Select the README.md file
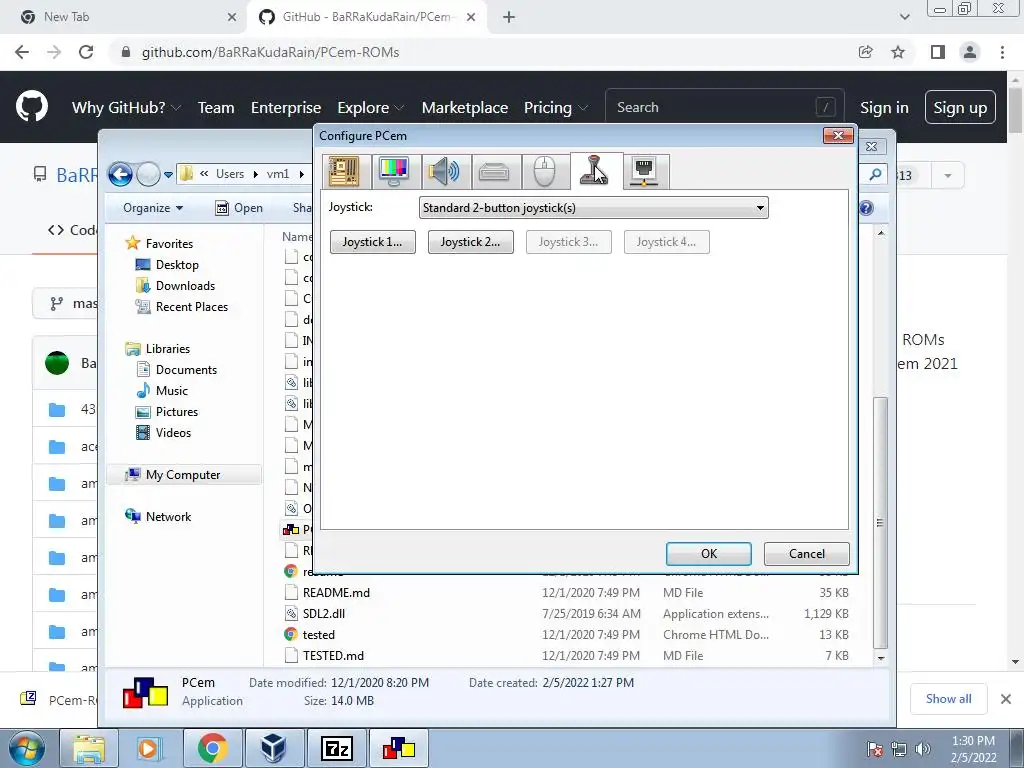 [x=336, y=592]
